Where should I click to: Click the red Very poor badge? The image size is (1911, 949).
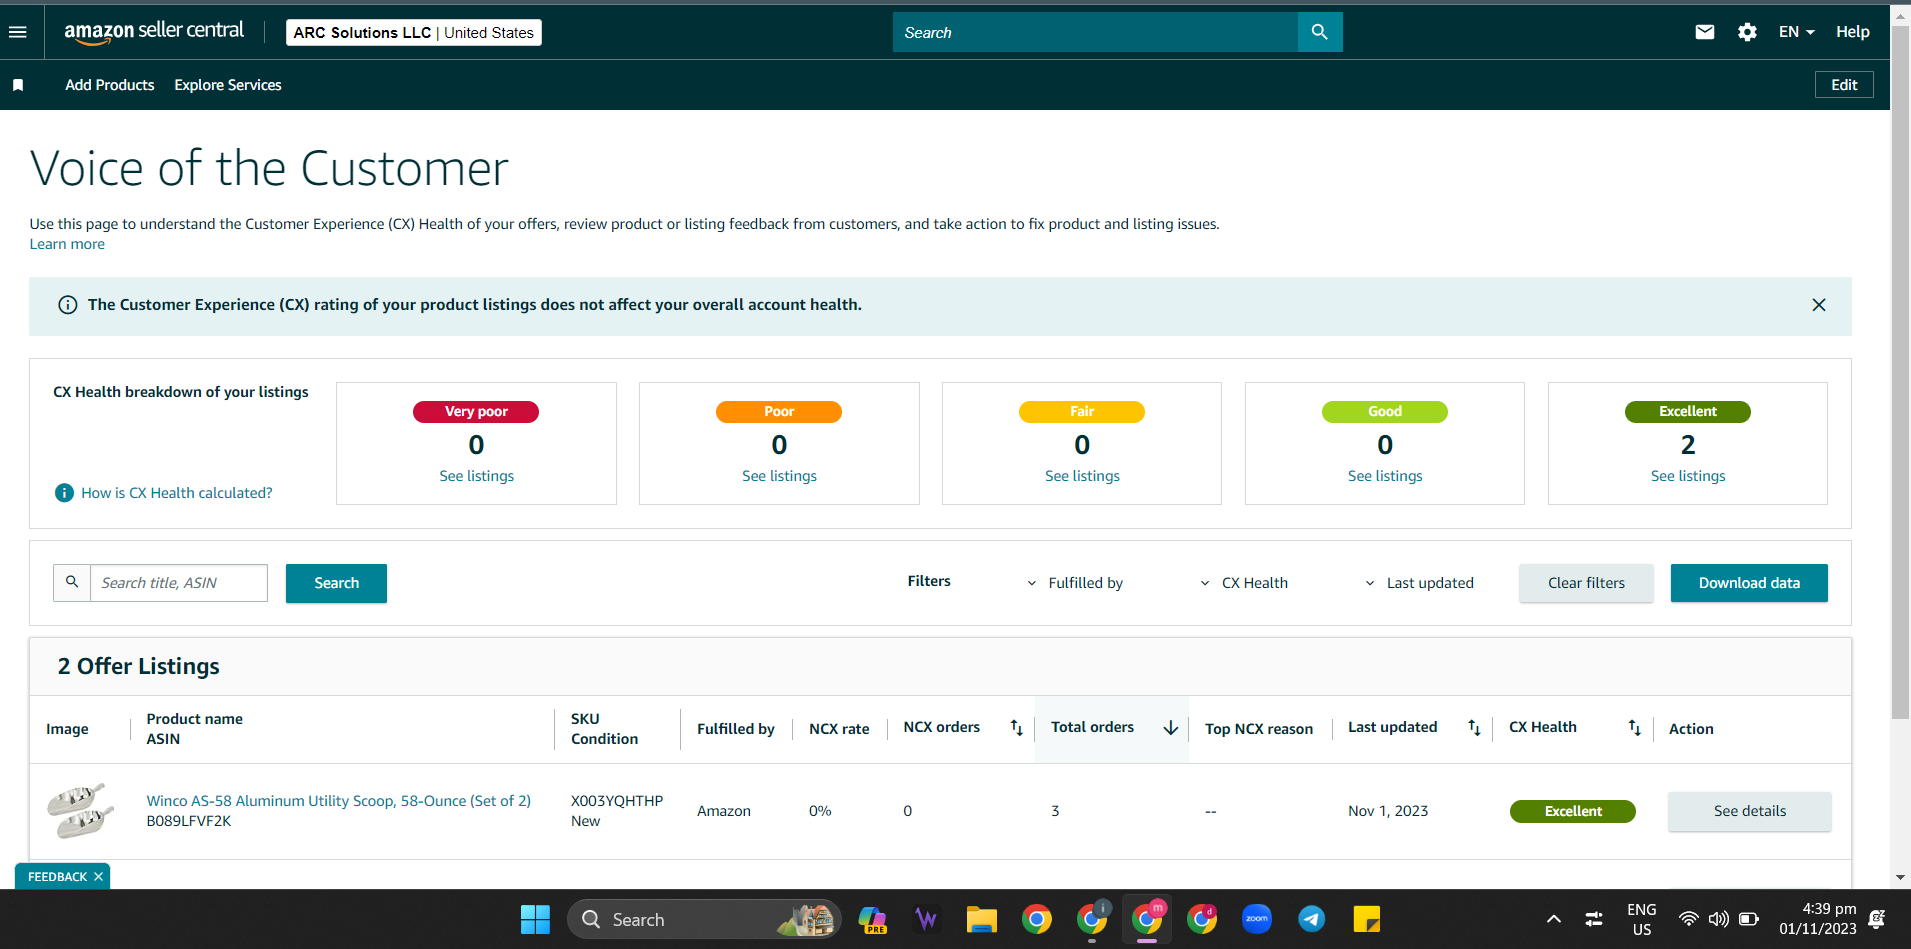(x=476, y=412)
